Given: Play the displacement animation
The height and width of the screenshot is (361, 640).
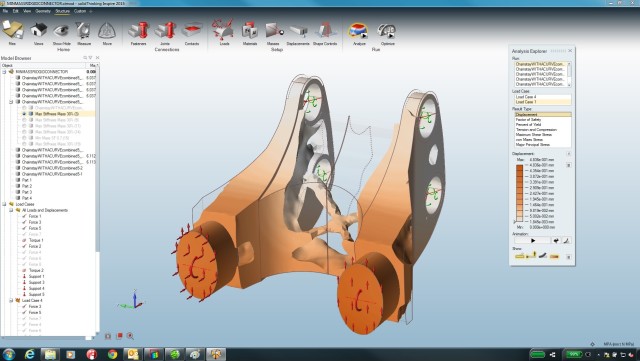Looking at the screenshot, I should pyautogui.click(x=532, y=241).
